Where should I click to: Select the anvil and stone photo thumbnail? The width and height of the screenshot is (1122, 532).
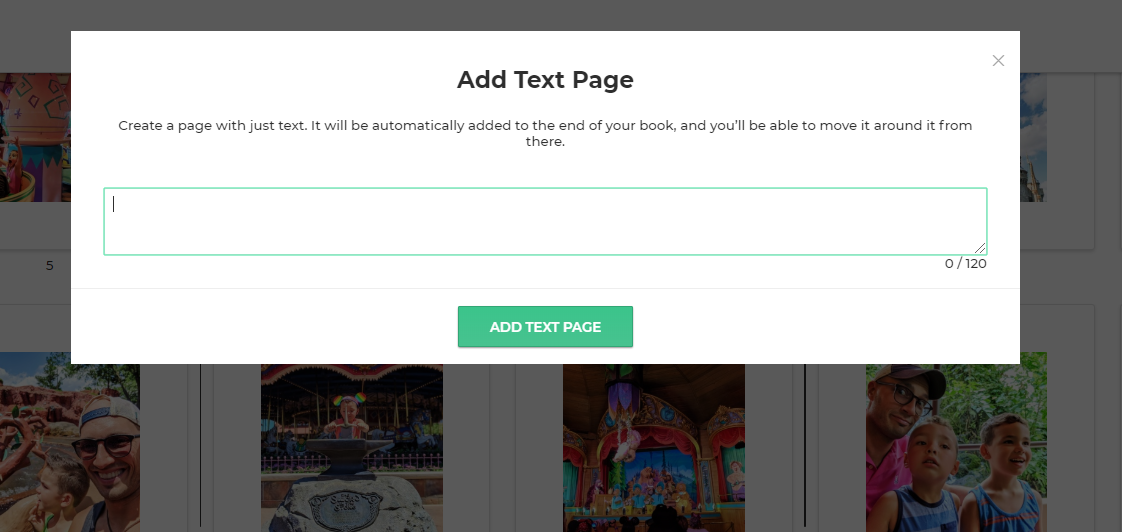pos(351,448)
